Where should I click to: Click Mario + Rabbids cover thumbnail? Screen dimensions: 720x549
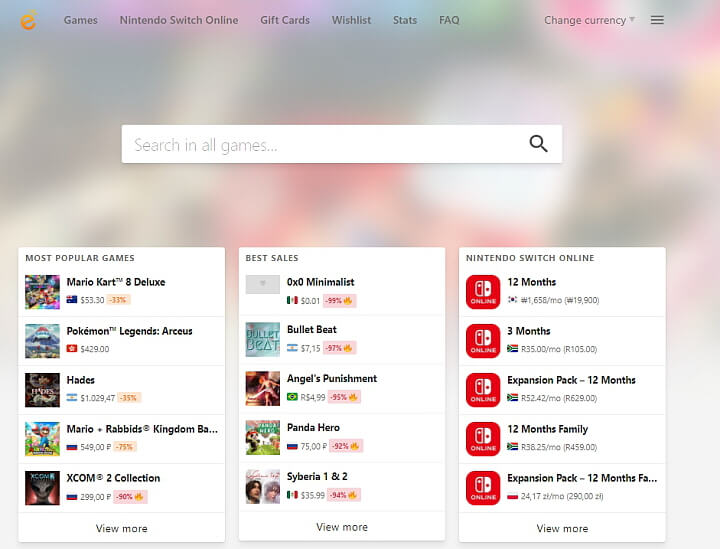pos(42,439)
